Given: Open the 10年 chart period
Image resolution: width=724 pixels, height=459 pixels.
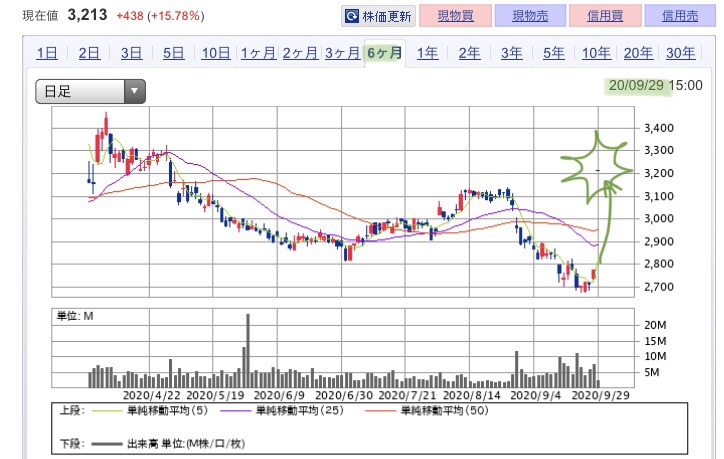Looking at the screenshot, I should click(597, 53).
